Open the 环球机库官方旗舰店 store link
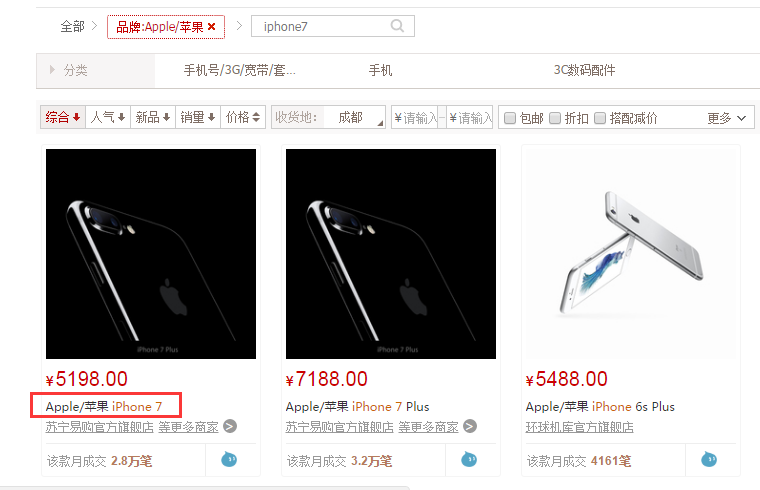Viewport: 760px width, 490px height. tap(580, 427)
